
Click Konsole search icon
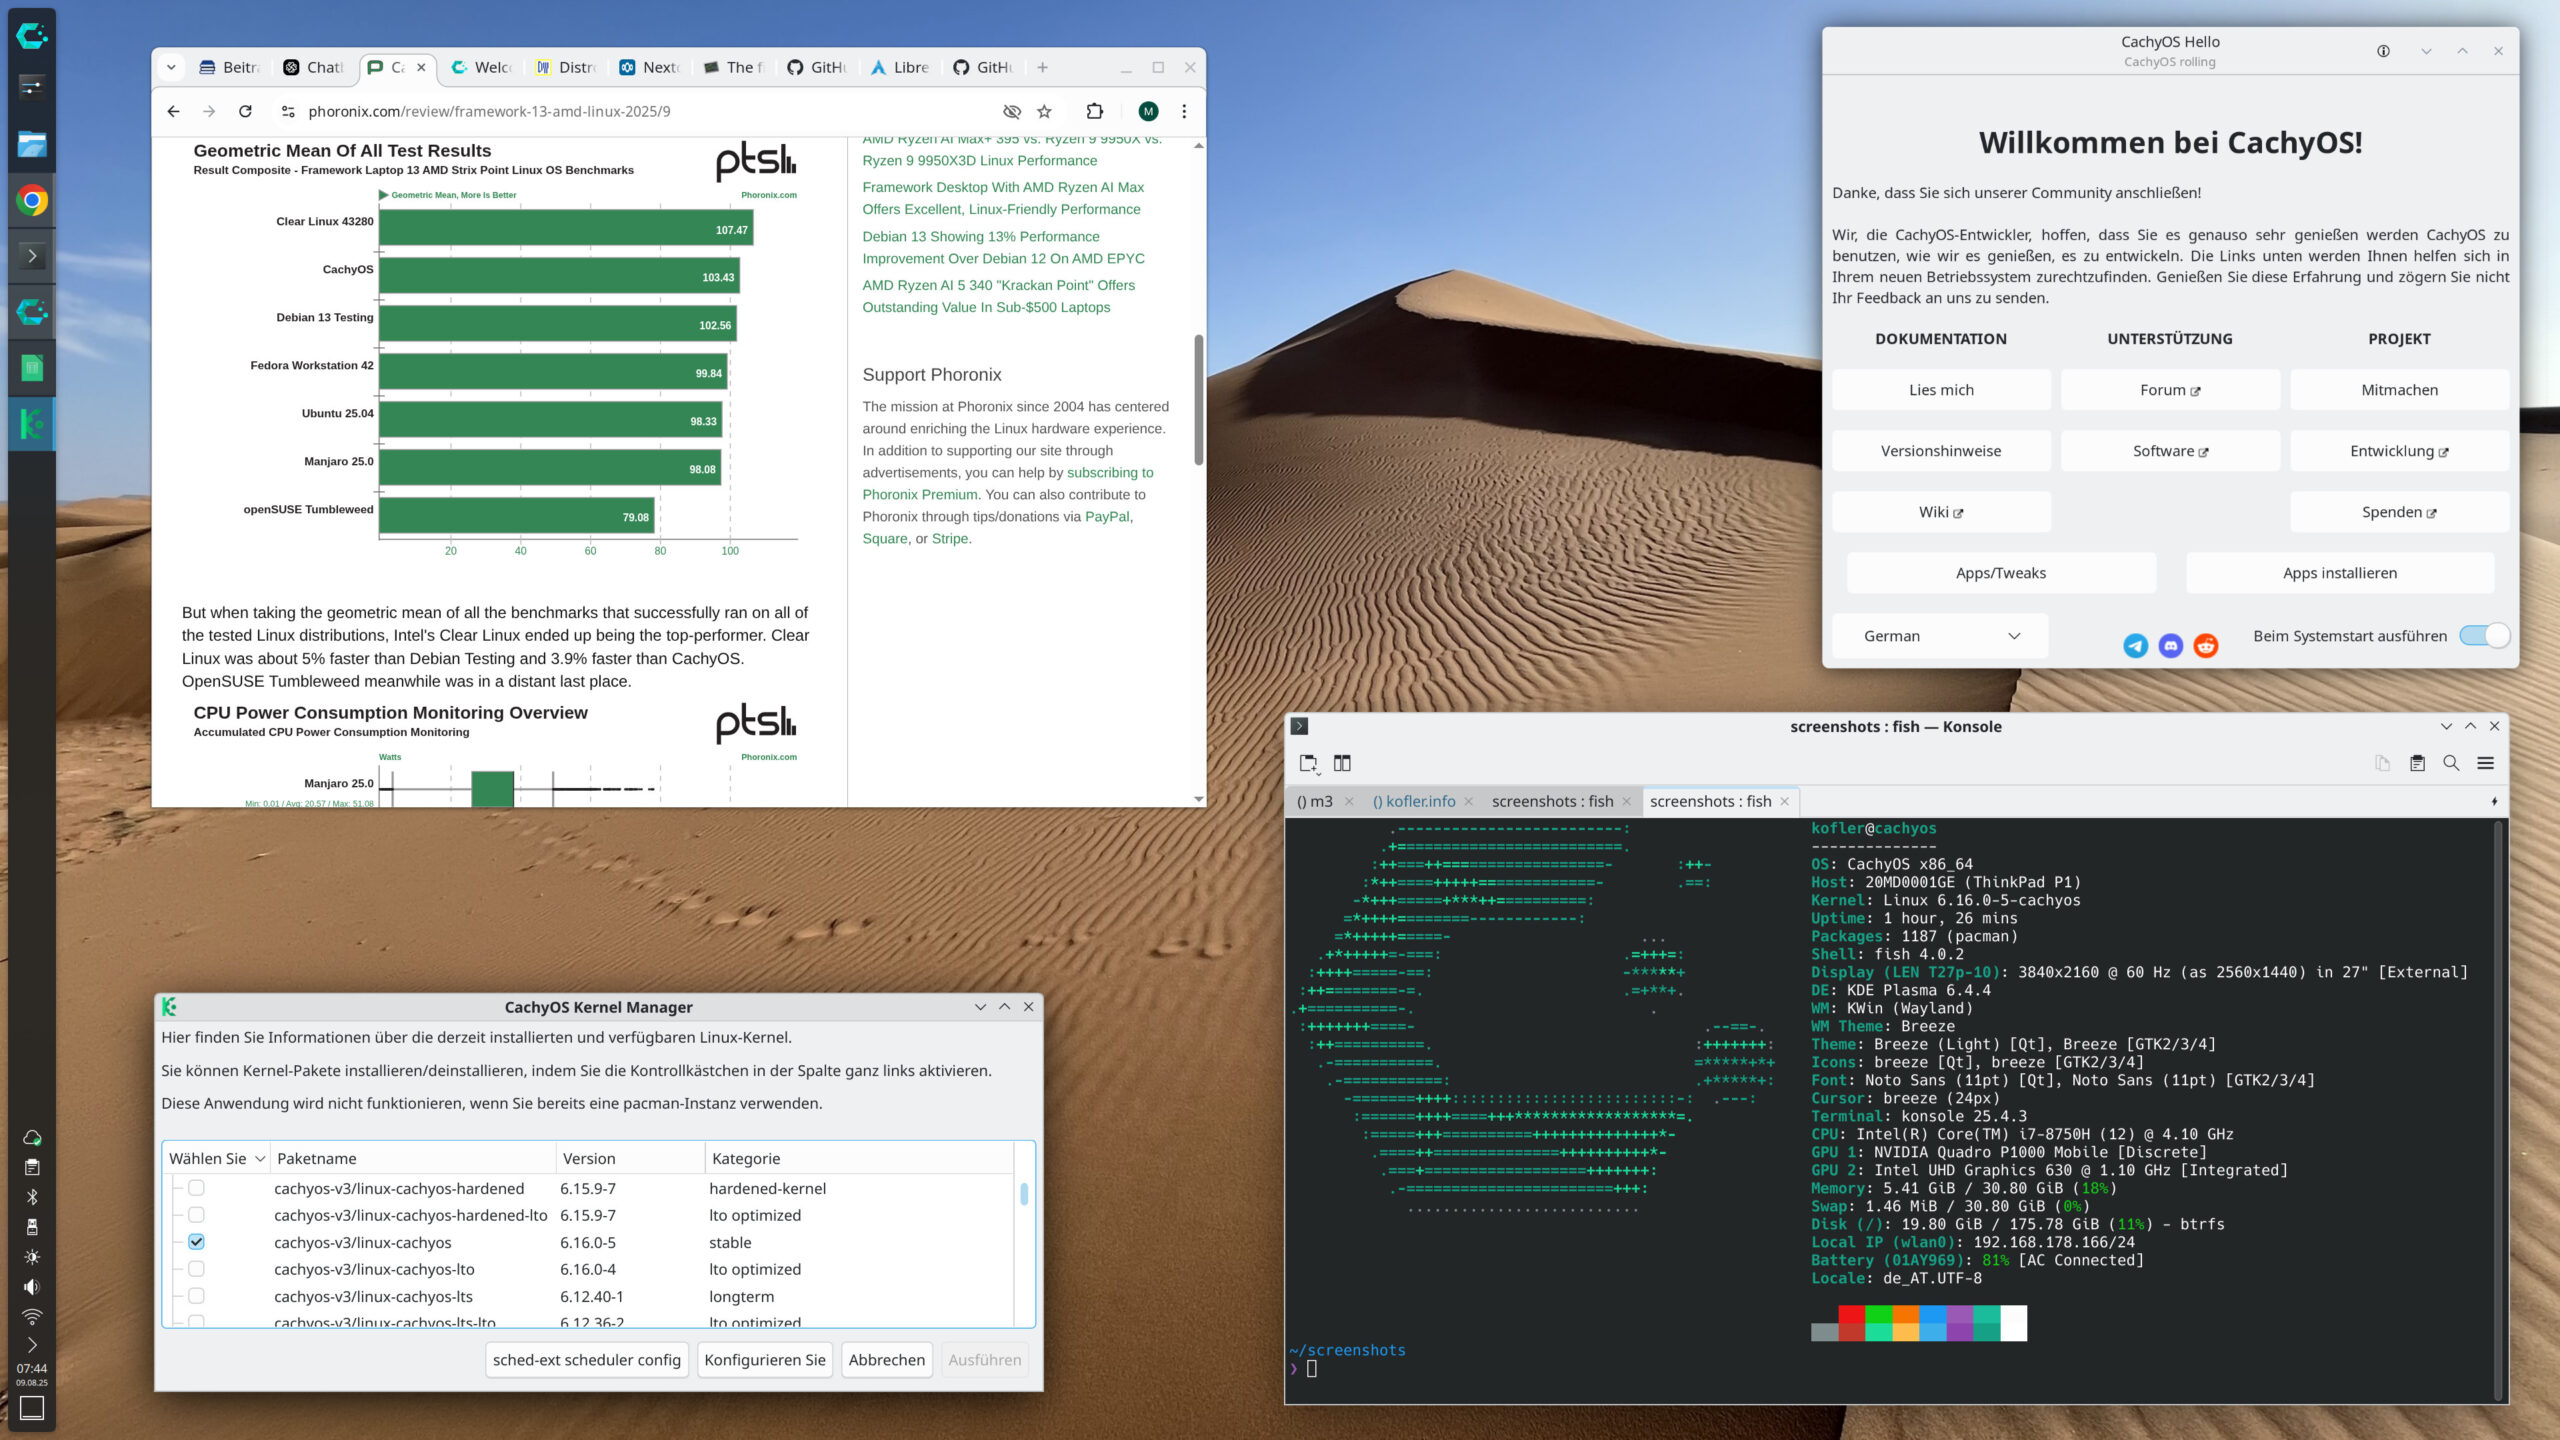[2451, 763]
